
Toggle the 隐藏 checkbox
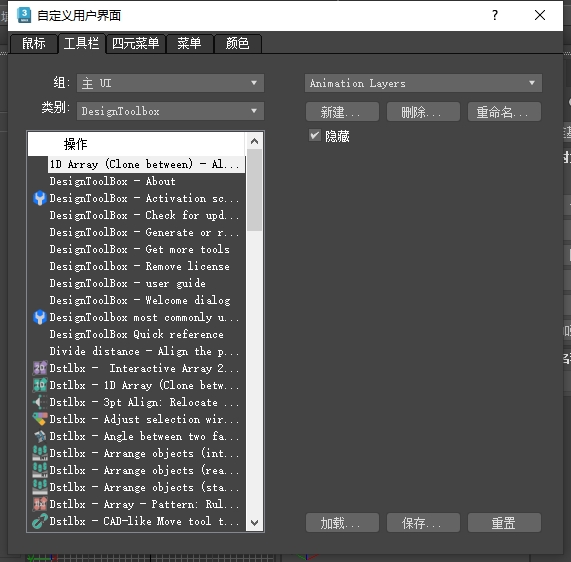315,135
